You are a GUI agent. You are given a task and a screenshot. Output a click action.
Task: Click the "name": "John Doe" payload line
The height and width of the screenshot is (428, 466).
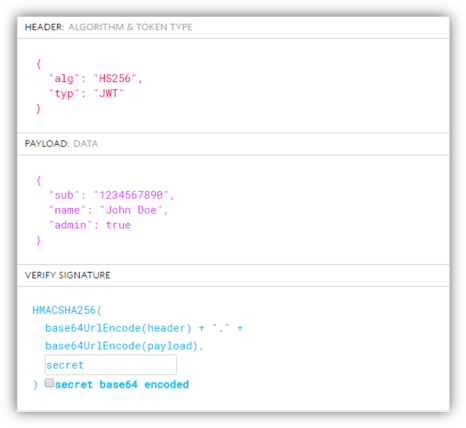108,210
